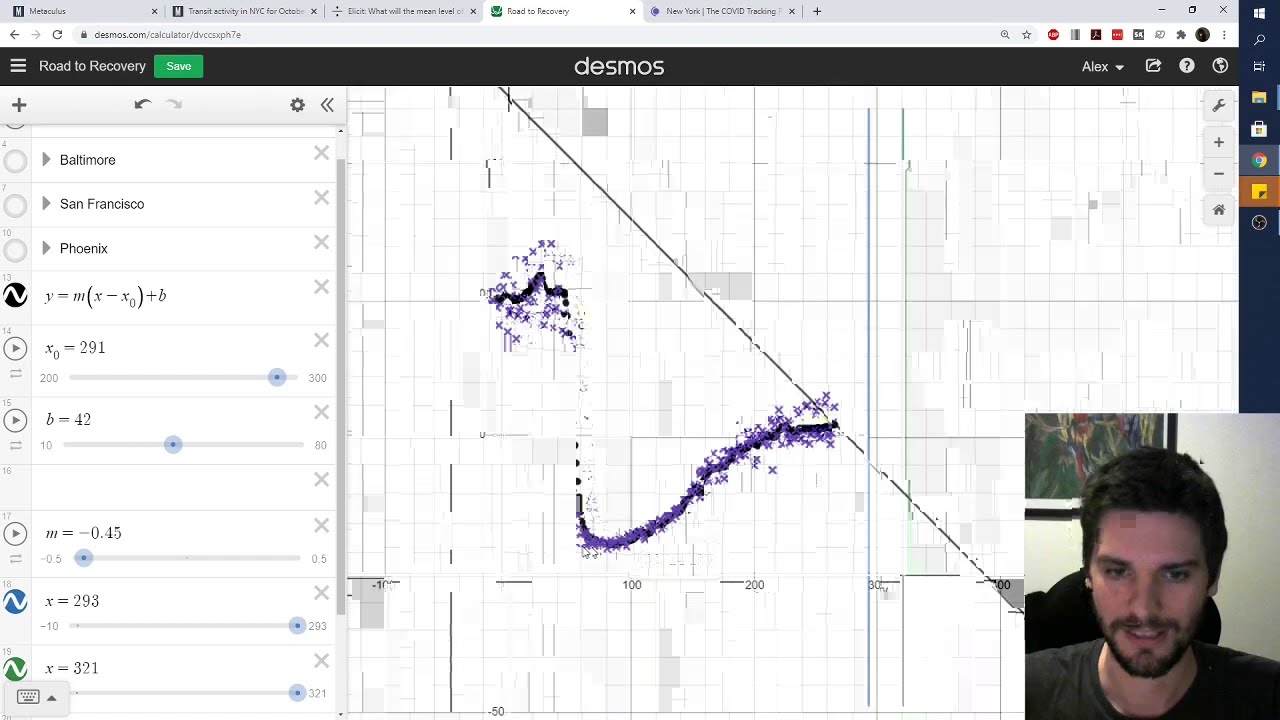Open Windows search in the taskbar

coord(1259,40)
